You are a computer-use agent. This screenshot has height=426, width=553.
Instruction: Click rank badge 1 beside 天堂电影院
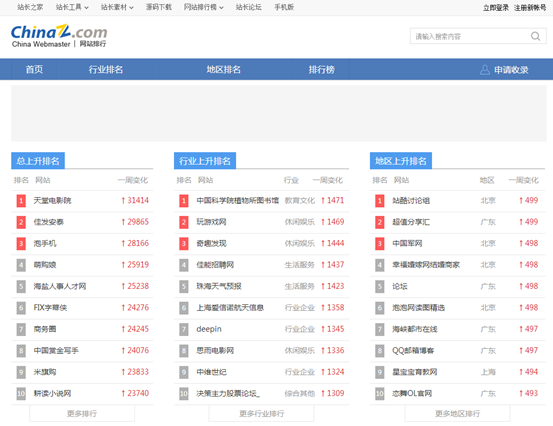coord(21,201)
